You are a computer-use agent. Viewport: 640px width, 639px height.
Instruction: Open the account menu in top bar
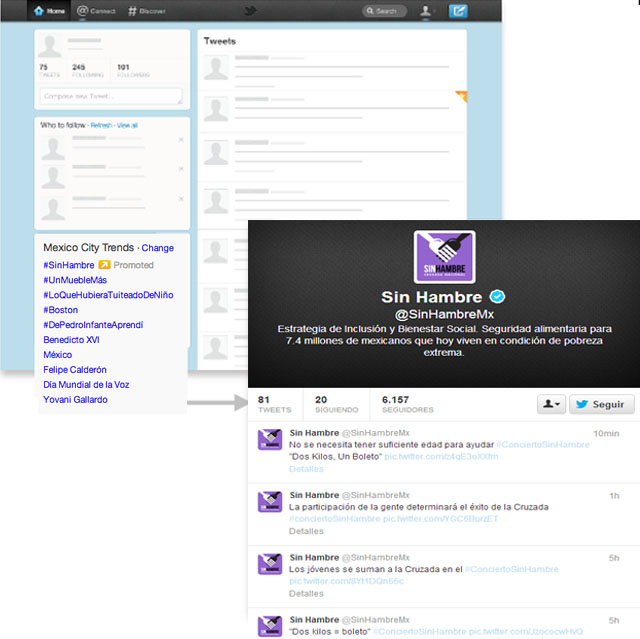tap(429, 12)
